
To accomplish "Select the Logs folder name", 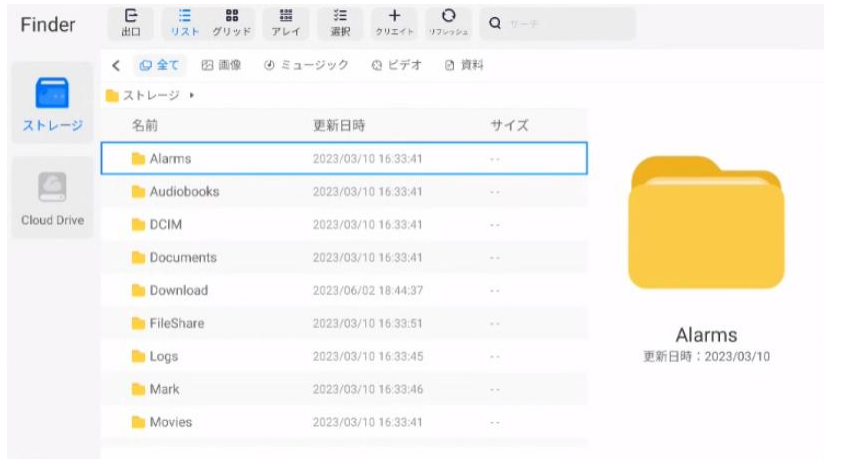I will click(x=164, y=357).
